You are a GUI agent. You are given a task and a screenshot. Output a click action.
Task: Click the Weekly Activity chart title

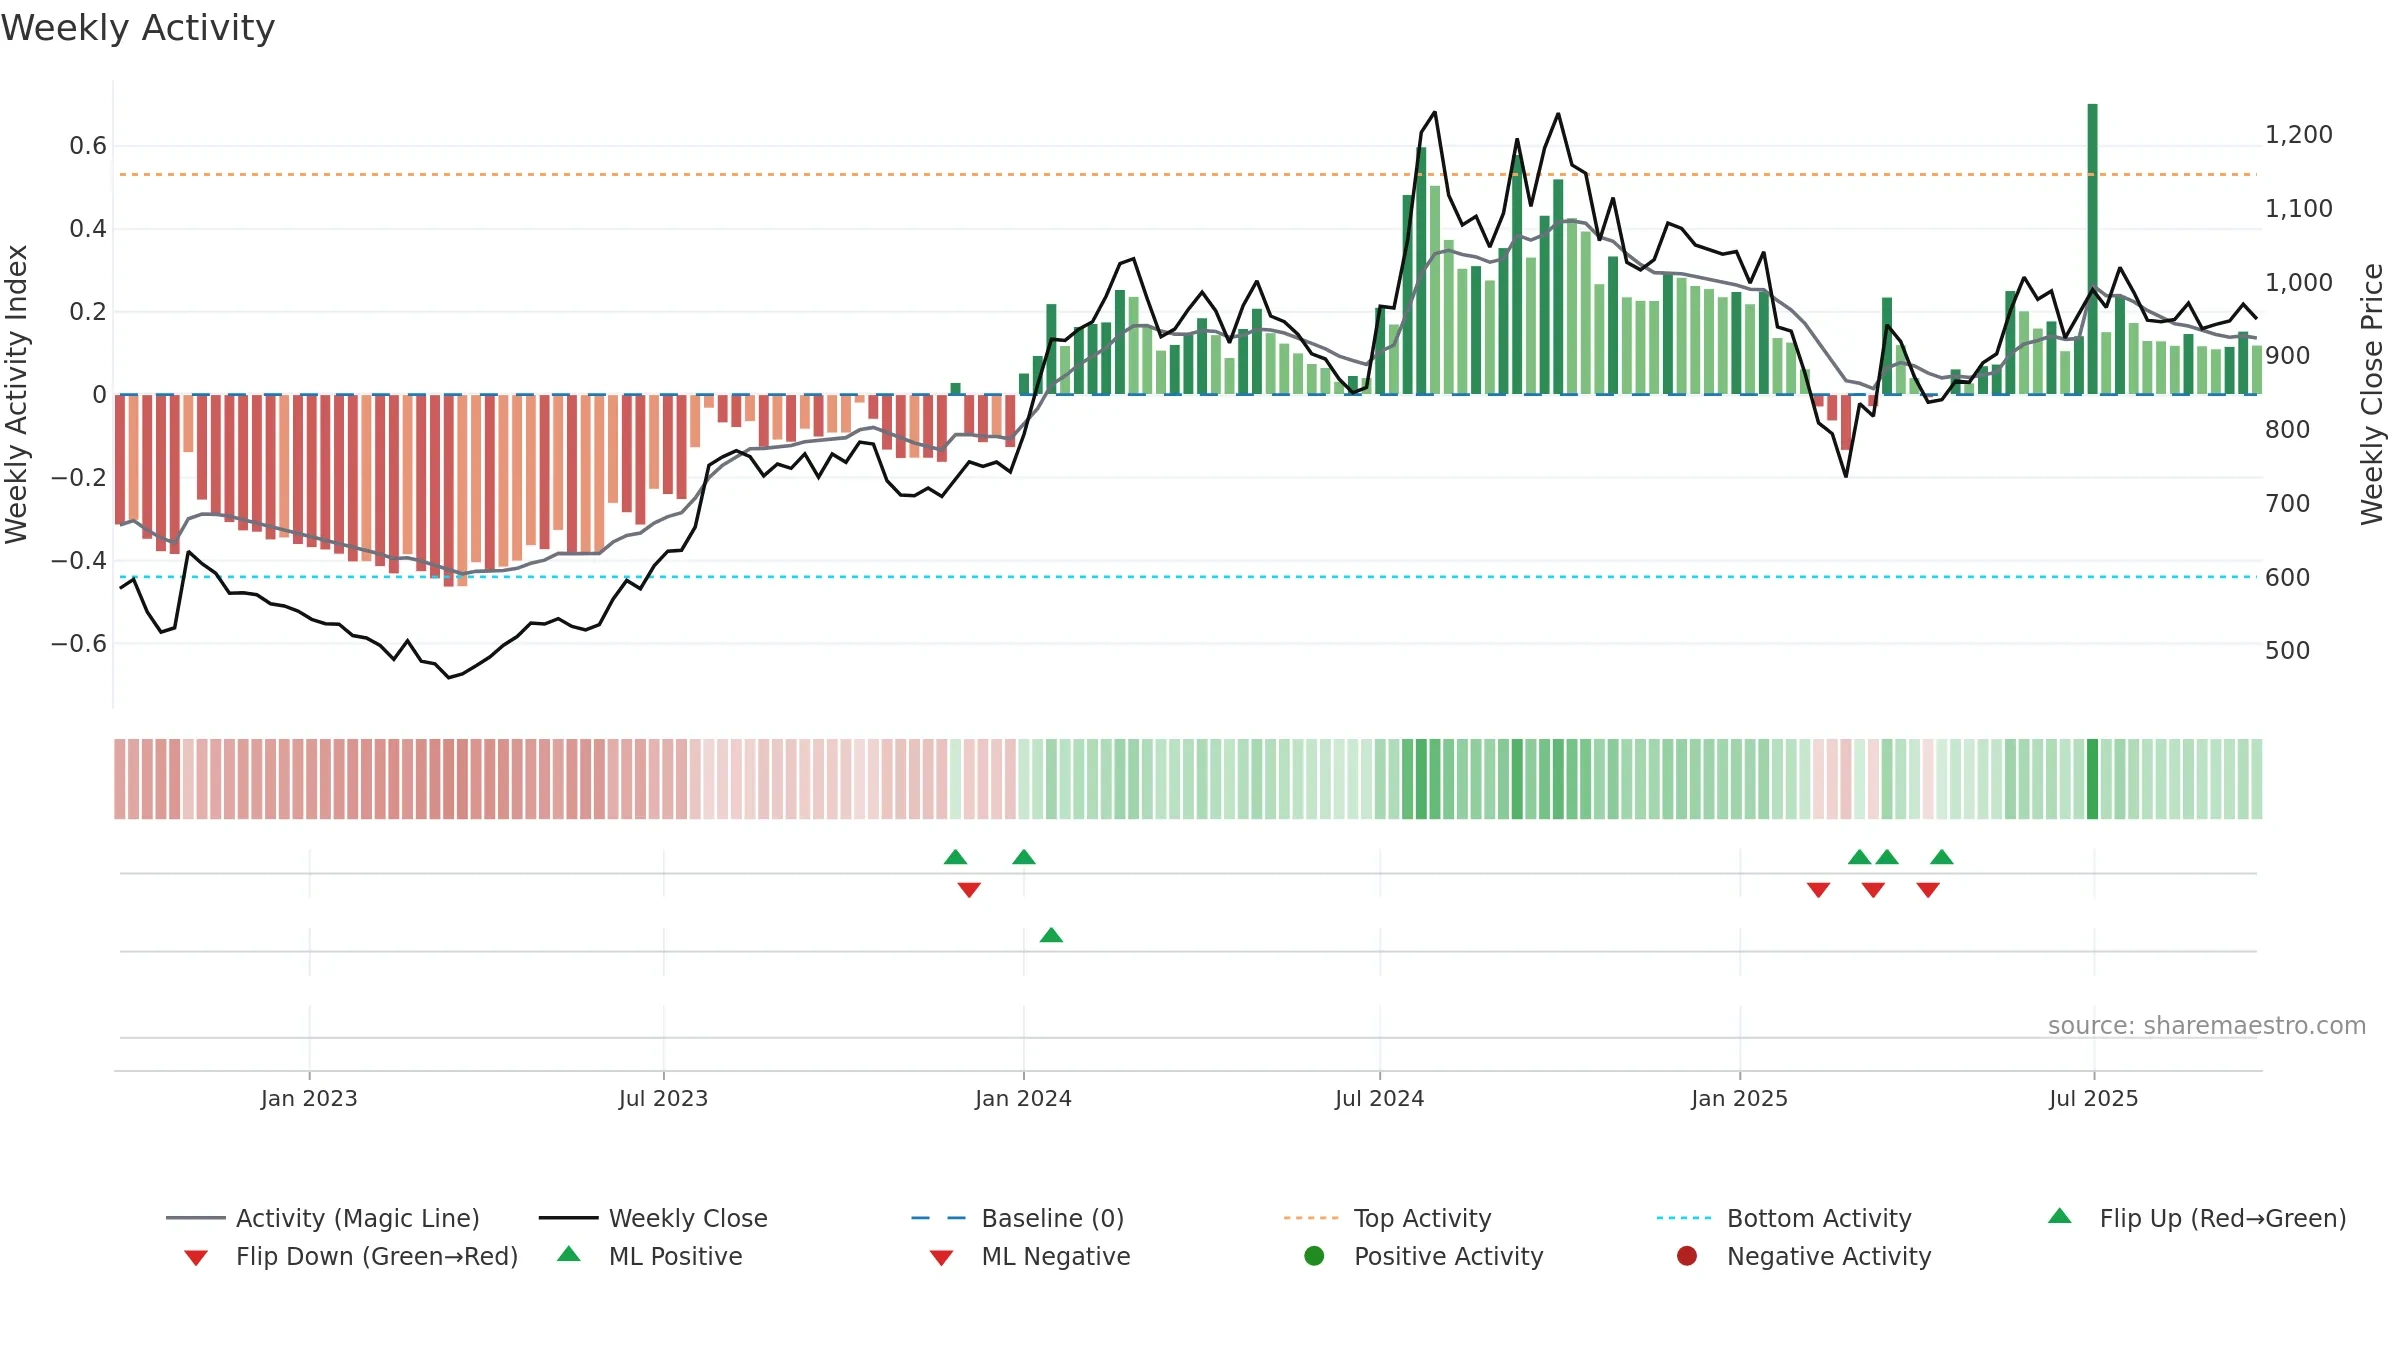[138, 28]
